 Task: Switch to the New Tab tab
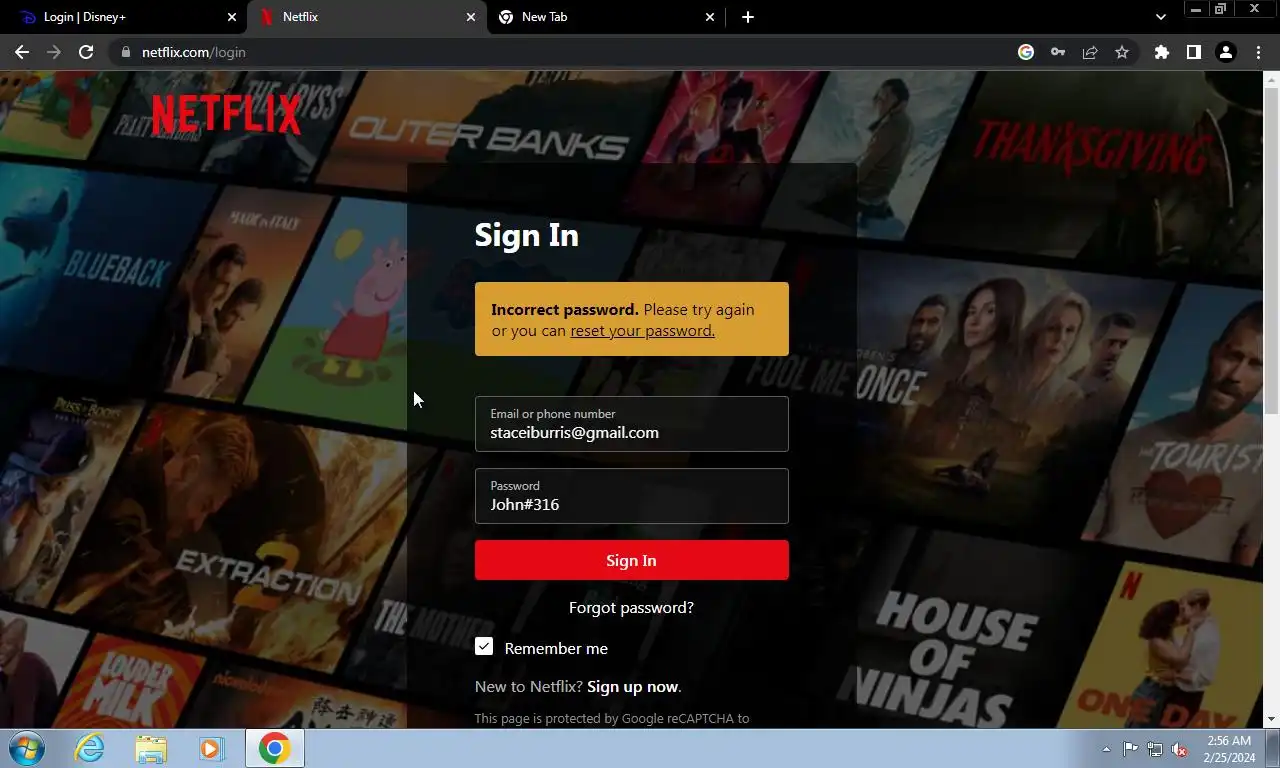pyautogui.click(x=607, y=17)
